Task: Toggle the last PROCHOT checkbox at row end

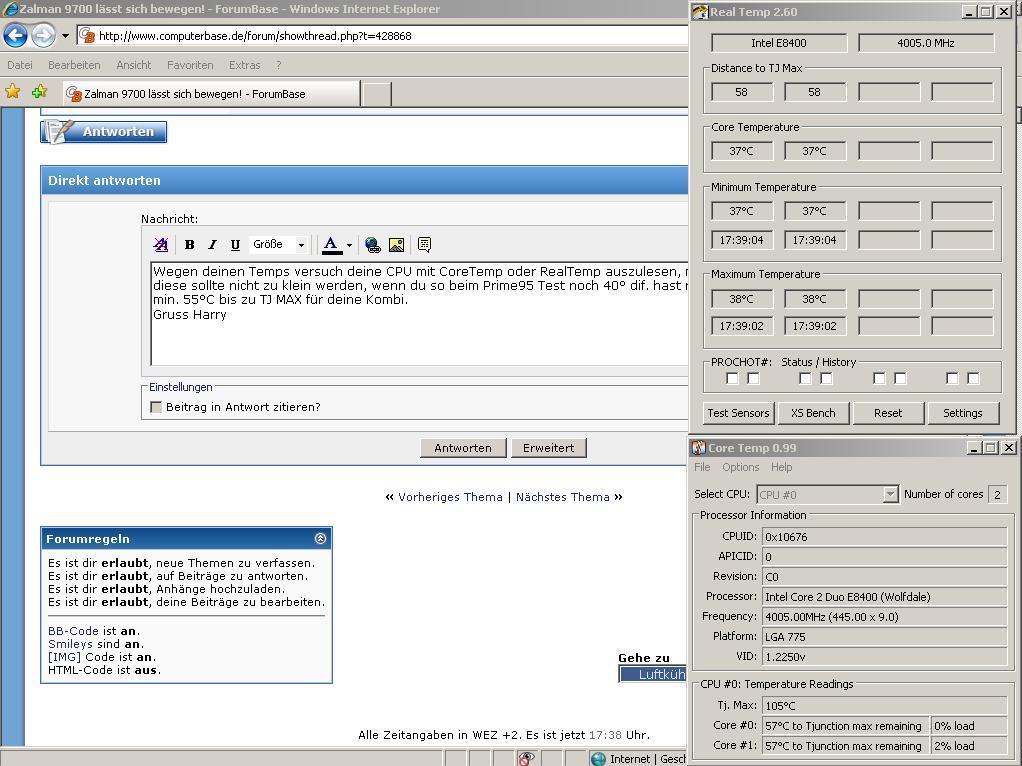Action: (x=973, y=378)
